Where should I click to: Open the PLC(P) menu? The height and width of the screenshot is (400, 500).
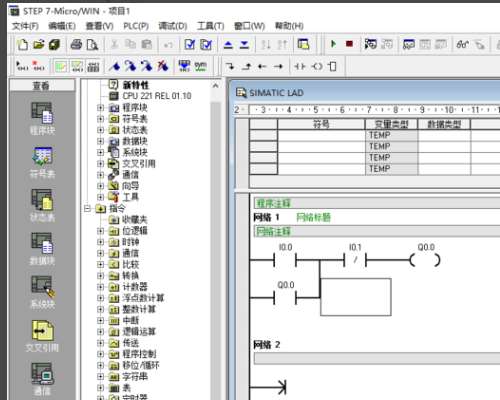tap(136, 26)
